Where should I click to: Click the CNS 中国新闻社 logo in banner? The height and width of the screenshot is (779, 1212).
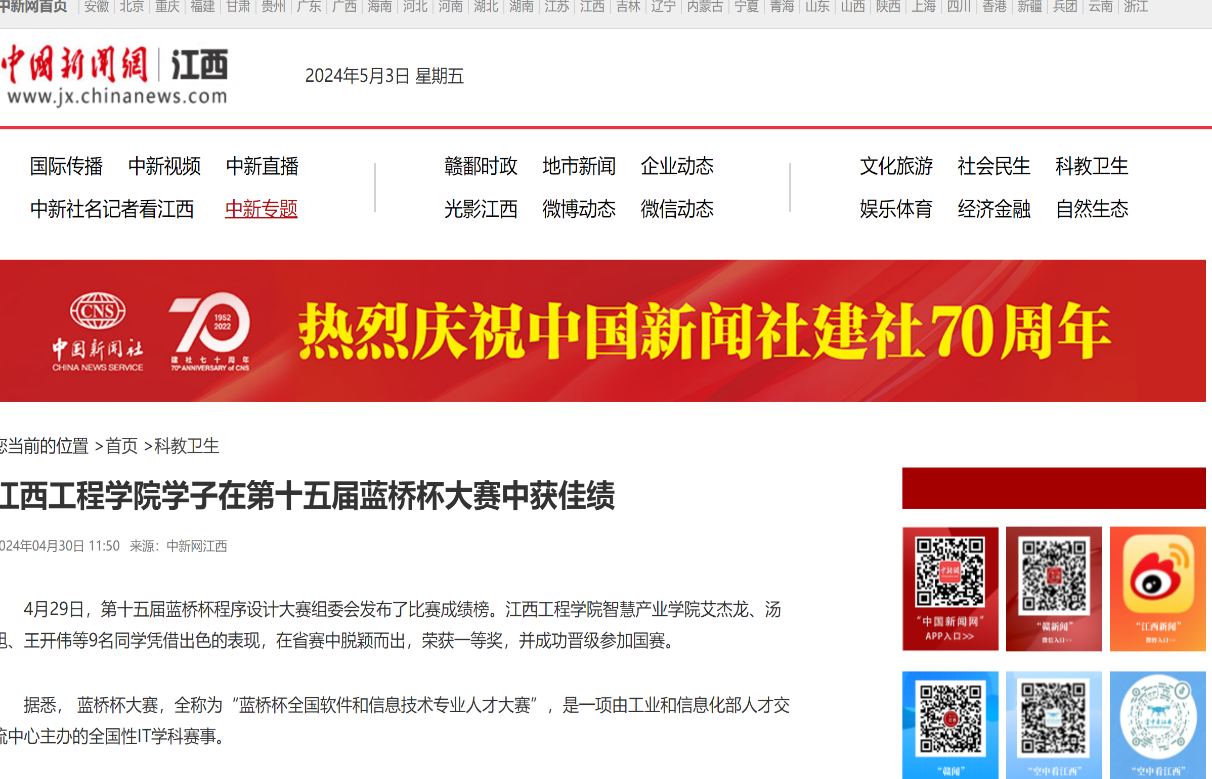pos(98,331)
